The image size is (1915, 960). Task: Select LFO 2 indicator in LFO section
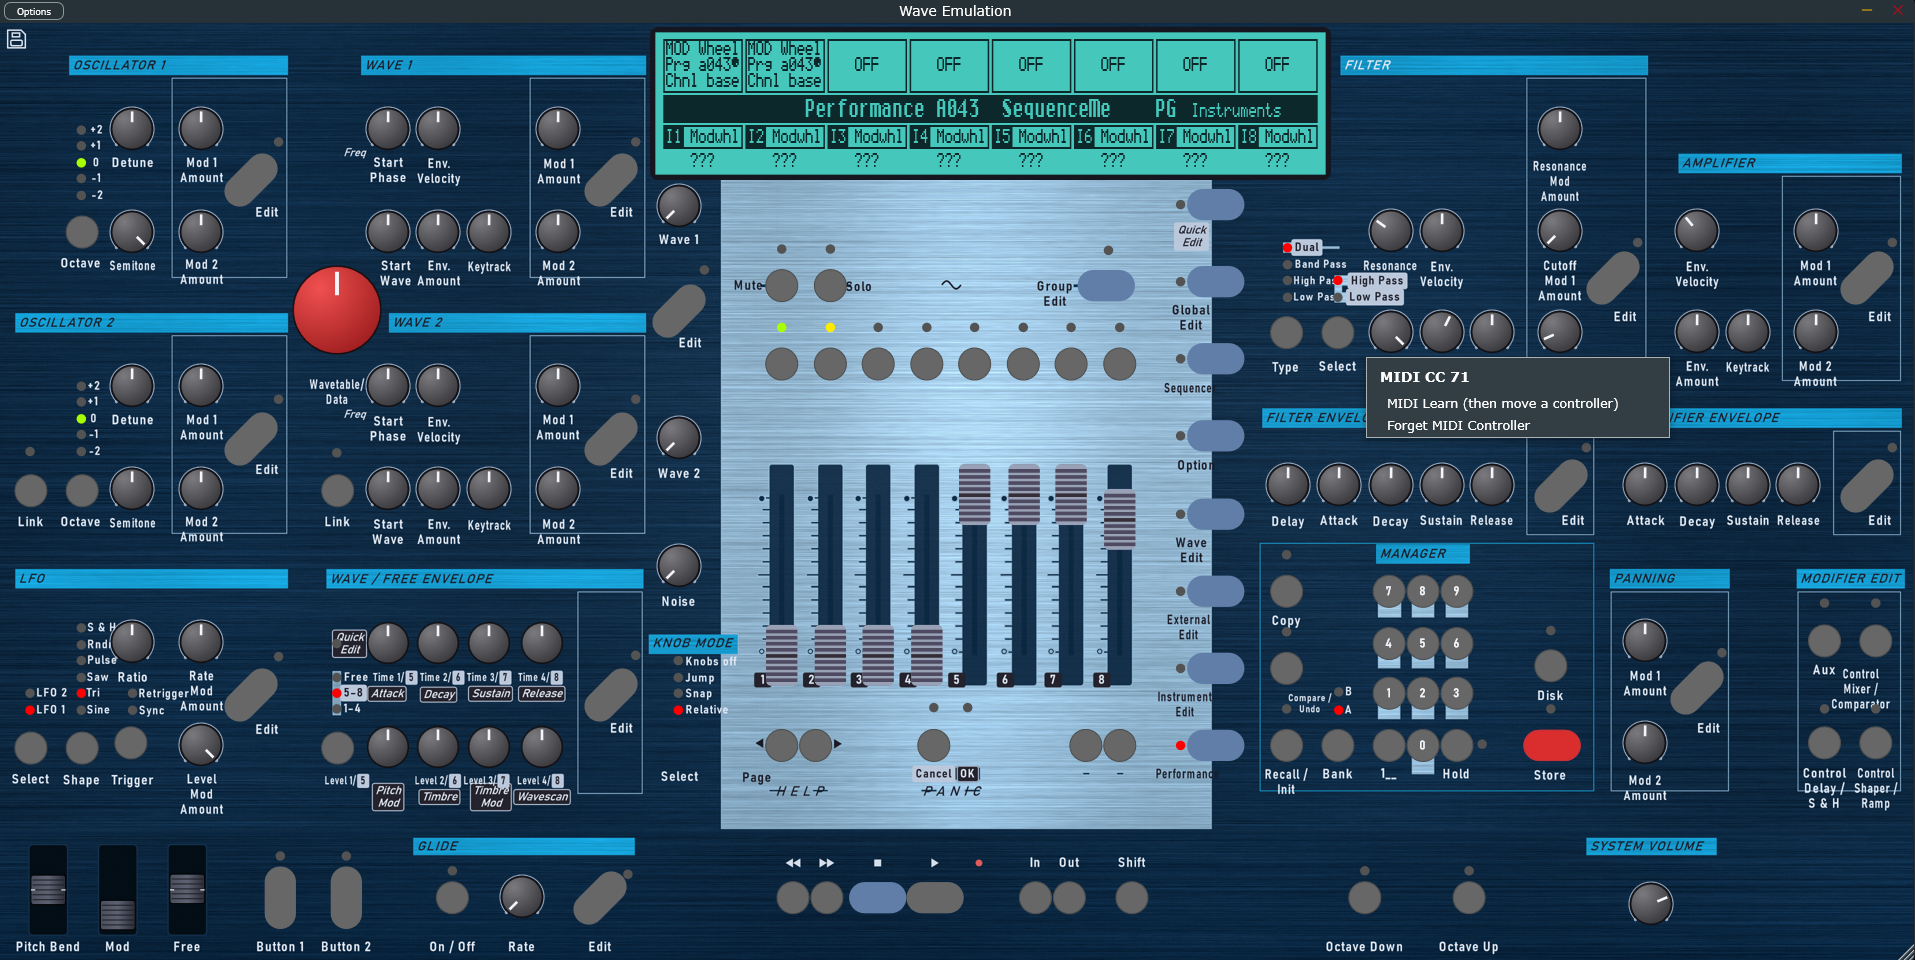tap(30, 692)
